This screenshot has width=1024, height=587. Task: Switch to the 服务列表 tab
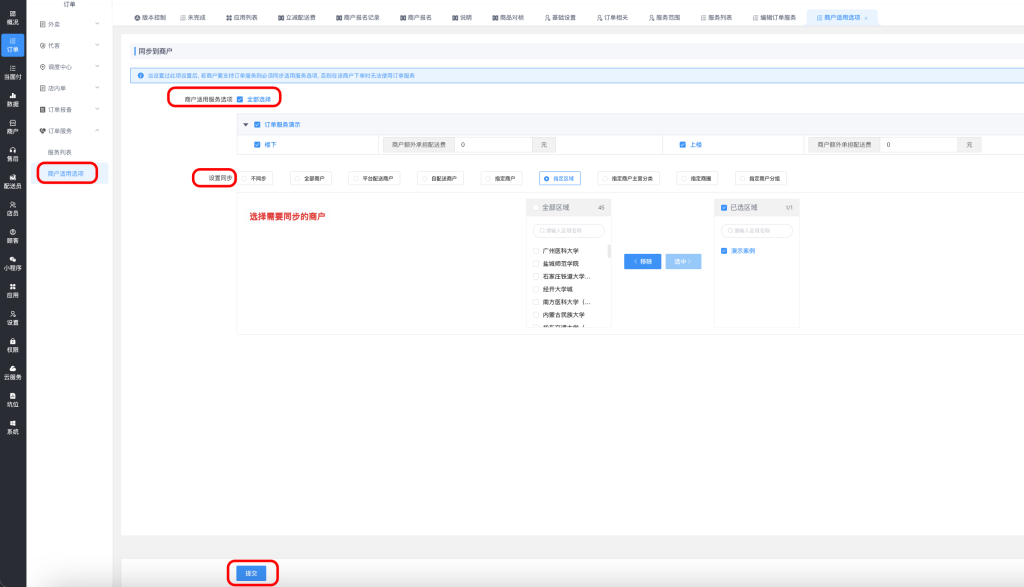[720, 18]
